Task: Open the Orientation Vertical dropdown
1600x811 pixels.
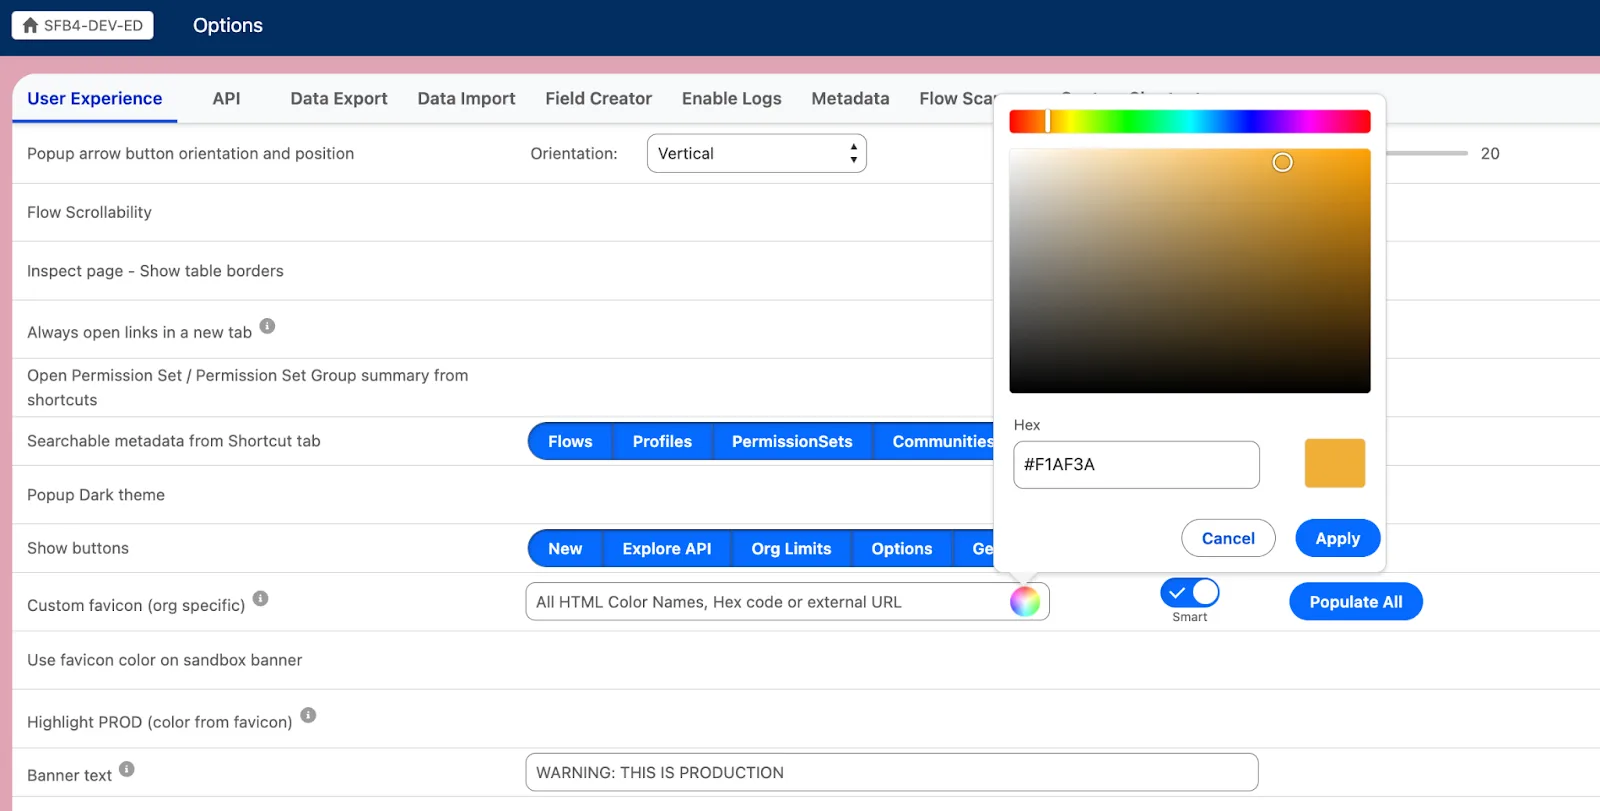Action: tap(756, 154)
